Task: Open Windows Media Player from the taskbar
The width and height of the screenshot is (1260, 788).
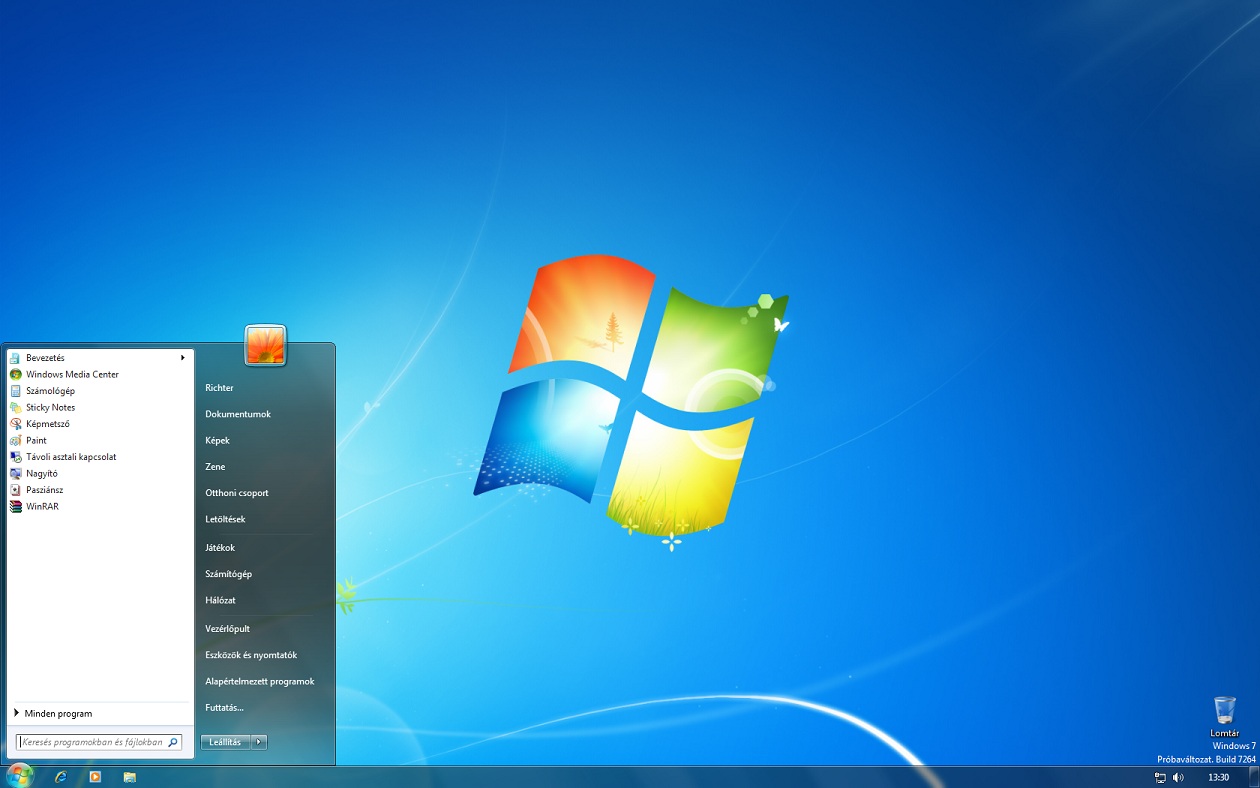Action: point(95,777)
